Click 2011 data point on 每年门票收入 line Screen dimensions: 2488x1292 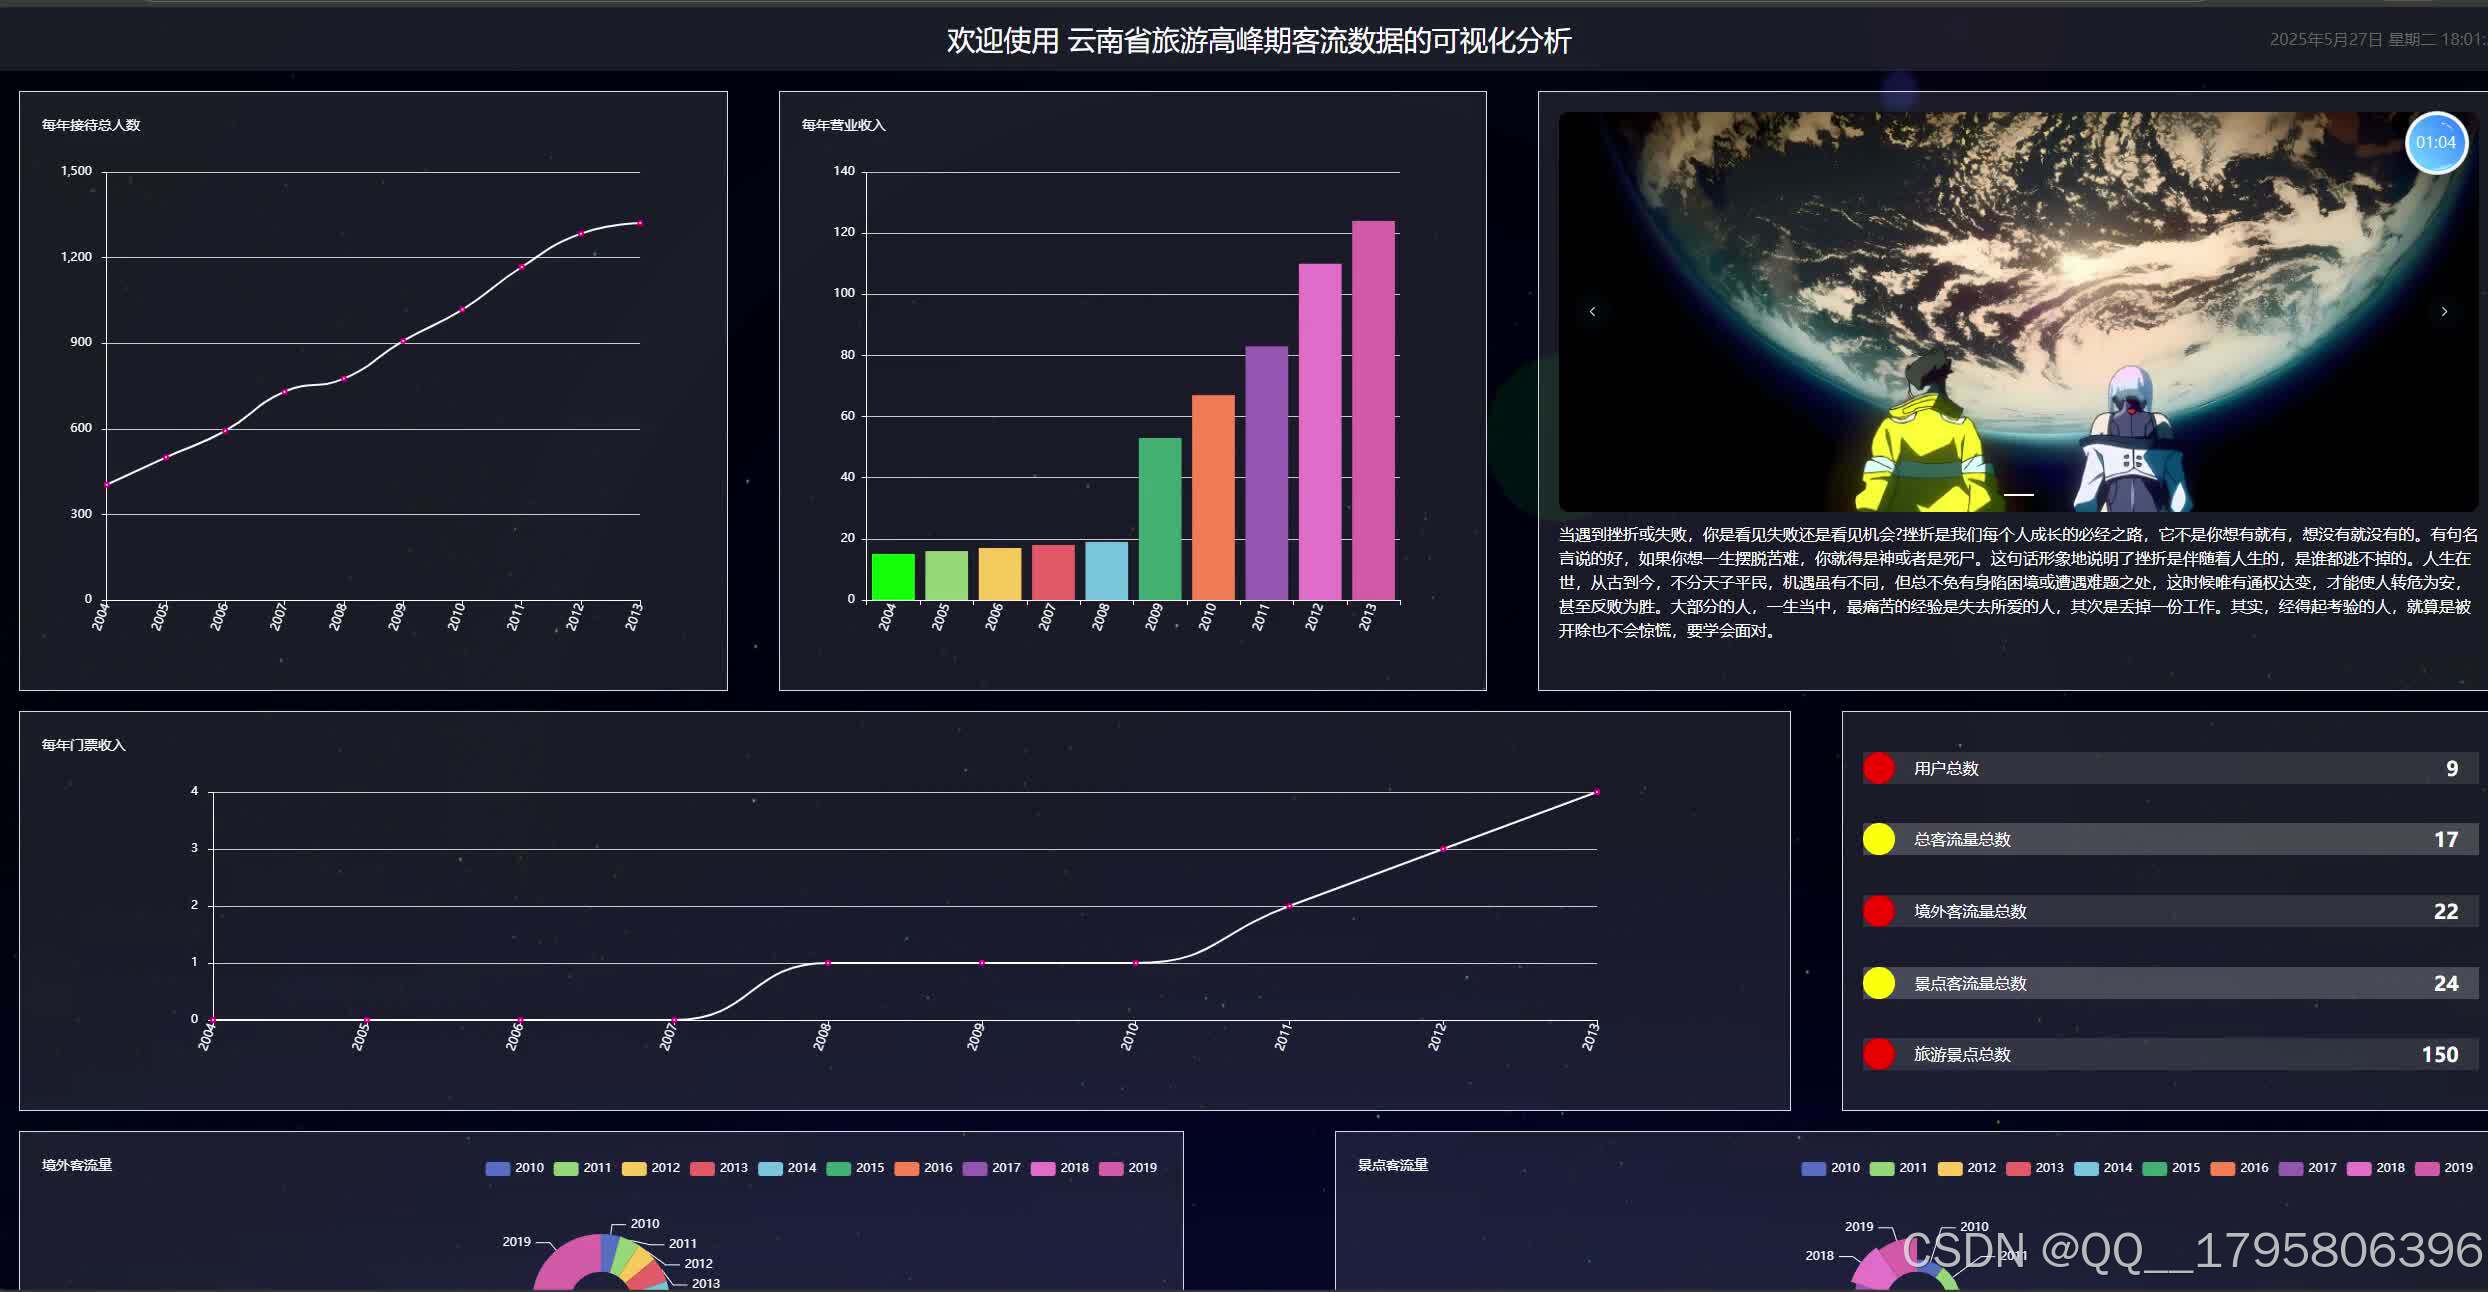pyautogui.click(x=1289, y=906)
